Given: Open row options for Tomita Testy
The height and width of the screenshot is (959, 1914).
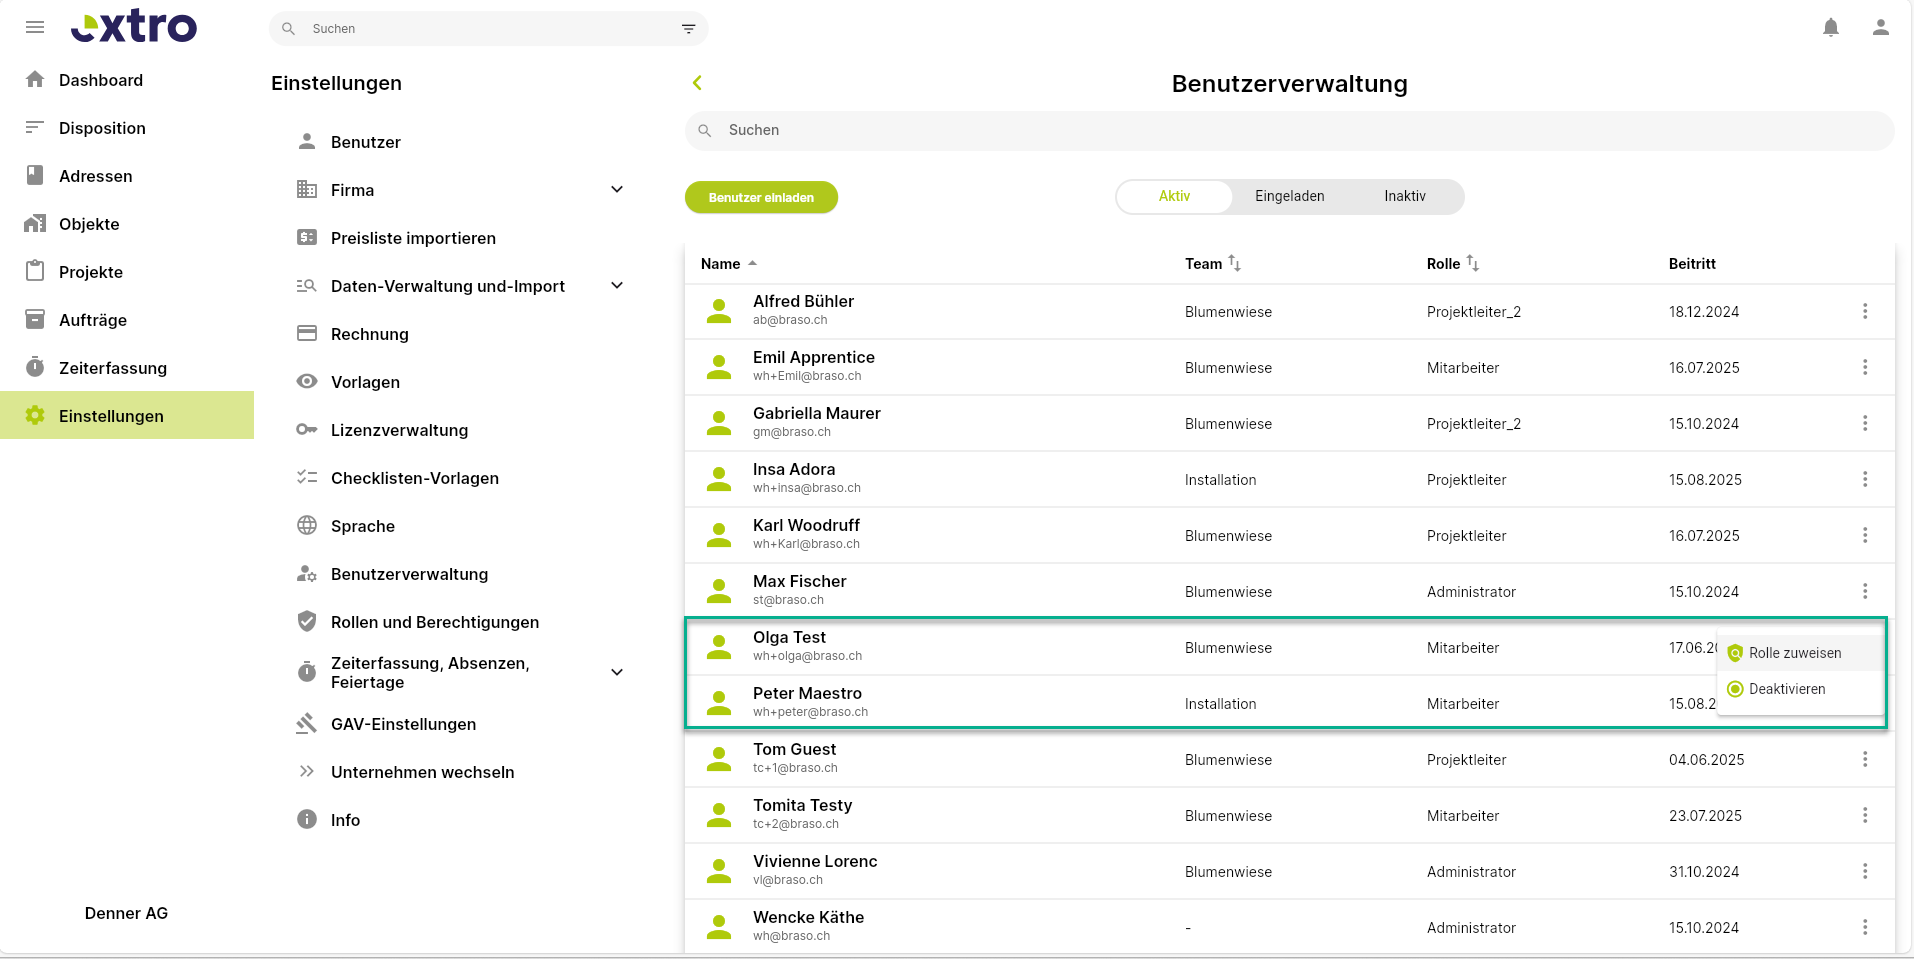Looking at the screenshot, I should (x=1865, y=815).
